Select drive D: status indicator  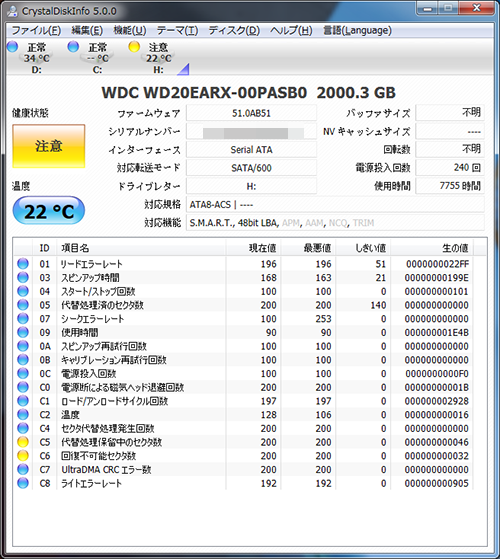click(x=29, y=57)
